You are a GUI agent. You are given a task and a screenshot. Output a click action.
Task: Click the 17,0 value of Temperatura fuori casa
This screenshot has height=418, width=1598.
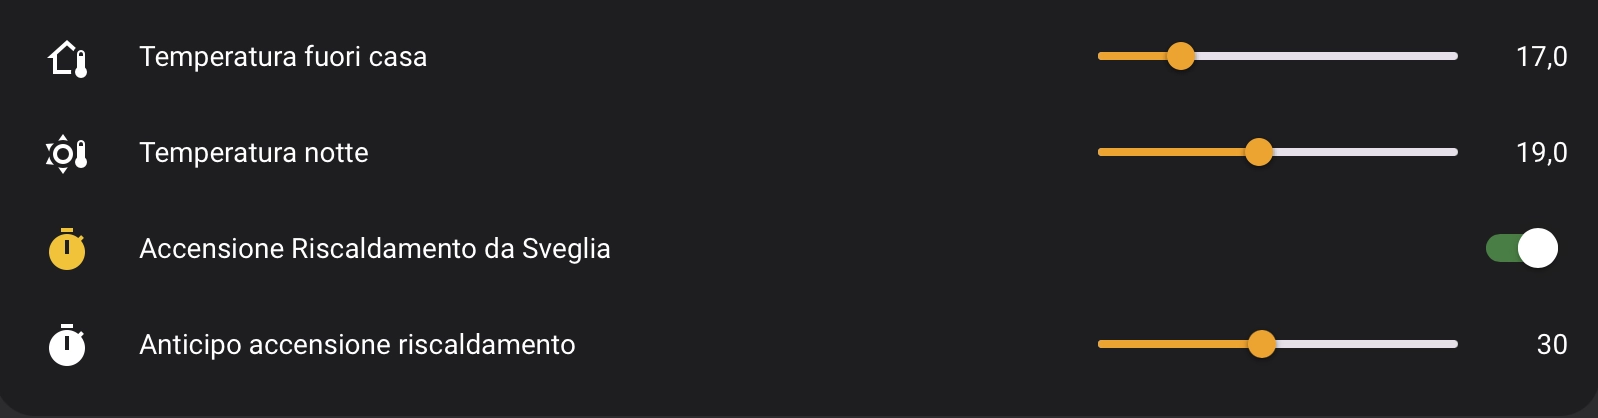1541,57
